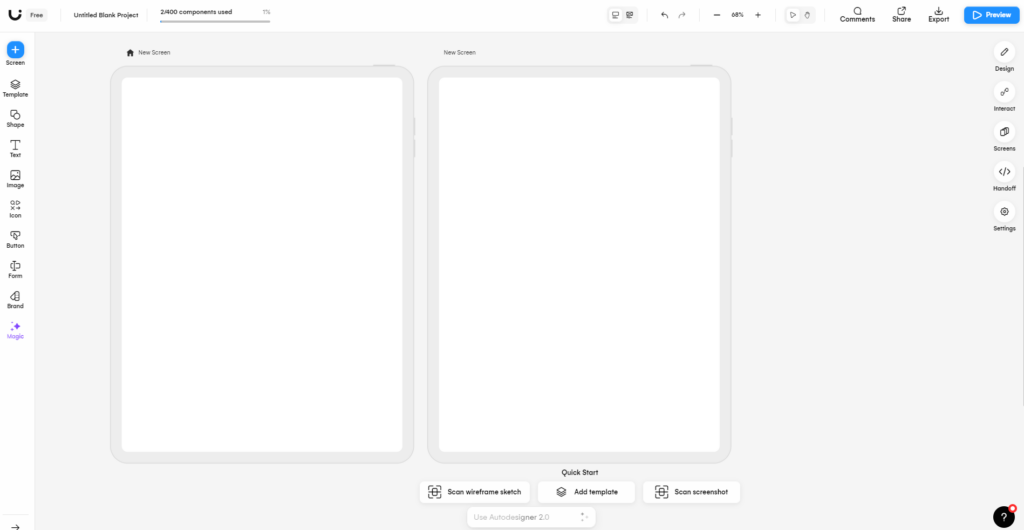This screenshot has height=530, width=1024.
Task: Expand the left sidebar with the arrow
Action: coord(15,526)
